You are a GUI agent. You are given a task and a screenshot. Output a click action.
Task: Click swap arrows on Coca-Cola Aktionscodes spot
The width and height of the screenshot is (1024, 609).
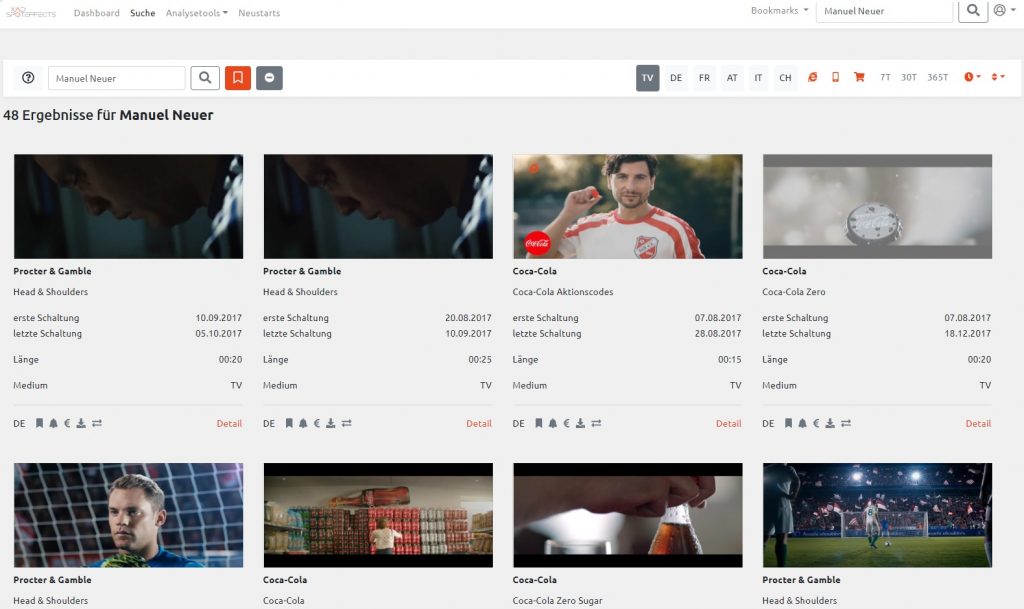point(596,423)
